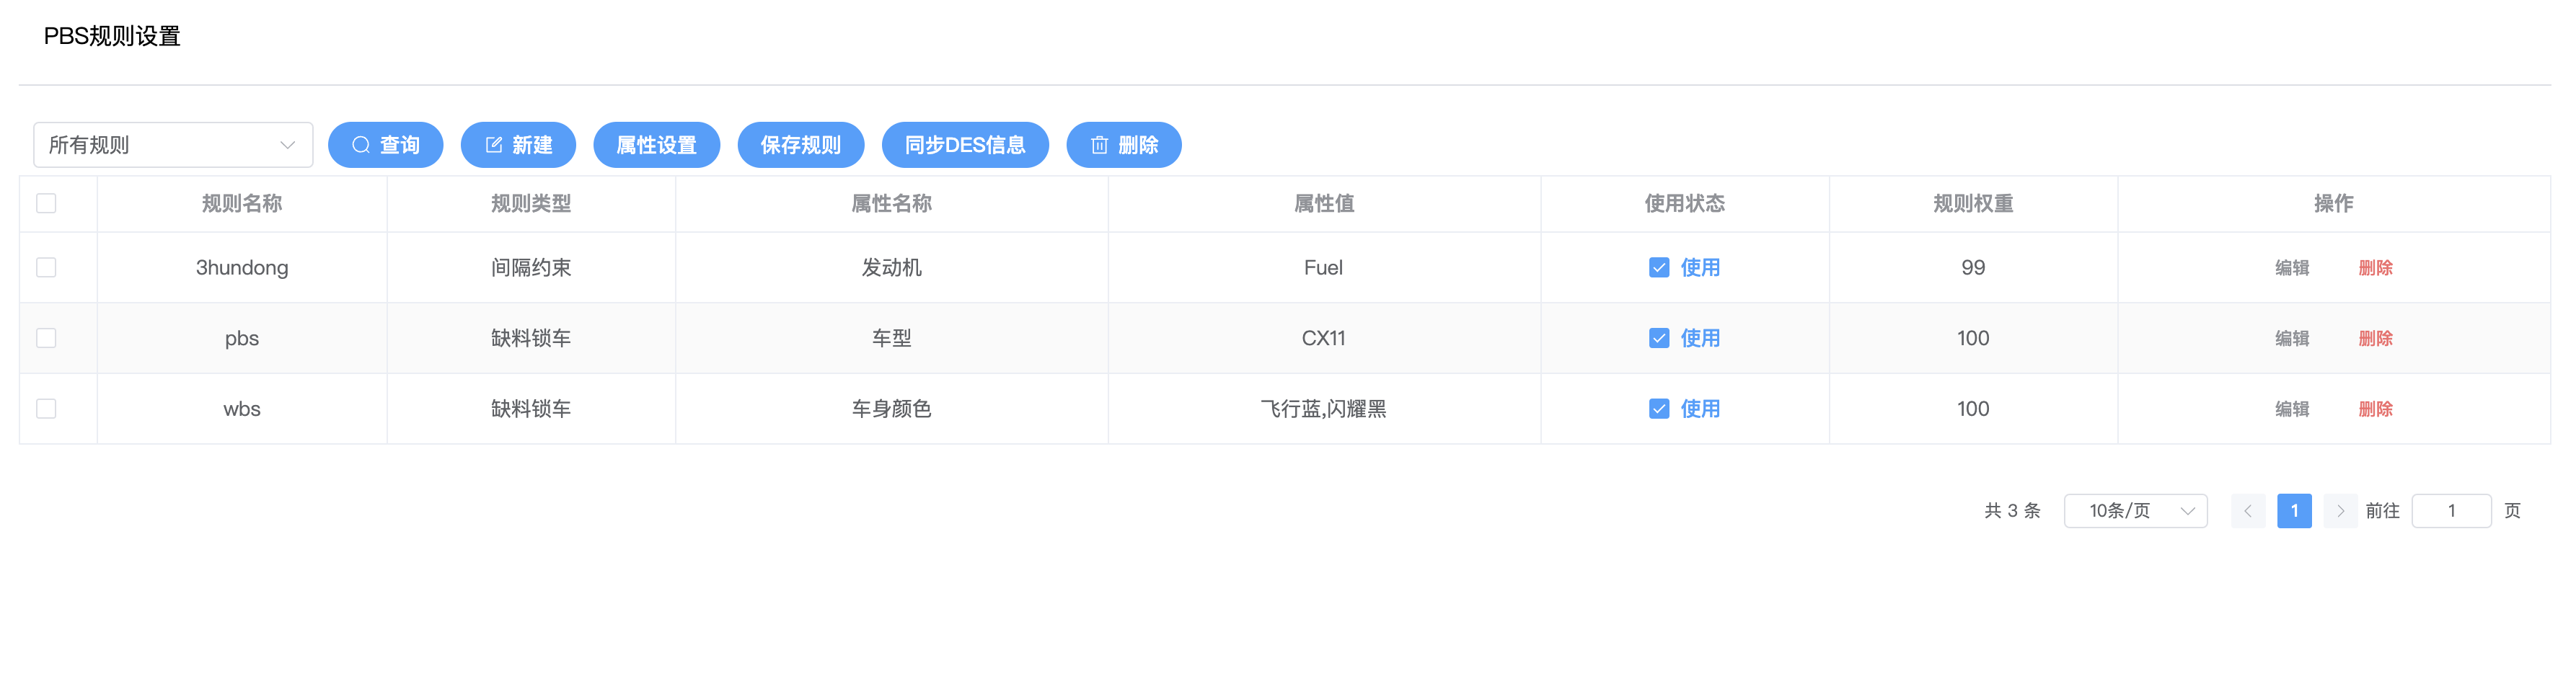The width and height of the screenshot is (2576, 676).
Task: Select the header select-all checkbox
Action: click(x=46, y=204)
